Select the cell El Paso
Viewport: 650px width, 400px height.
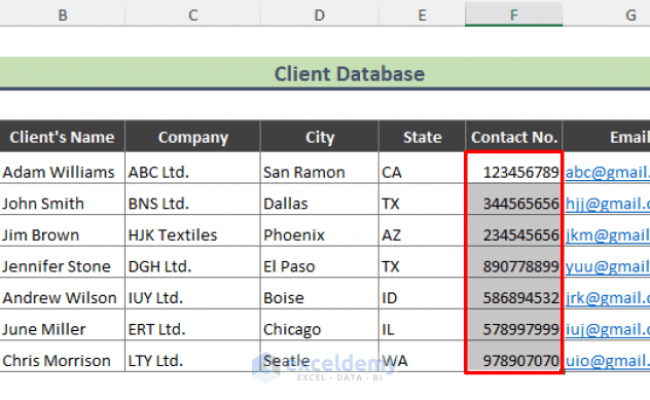(319, 262)
